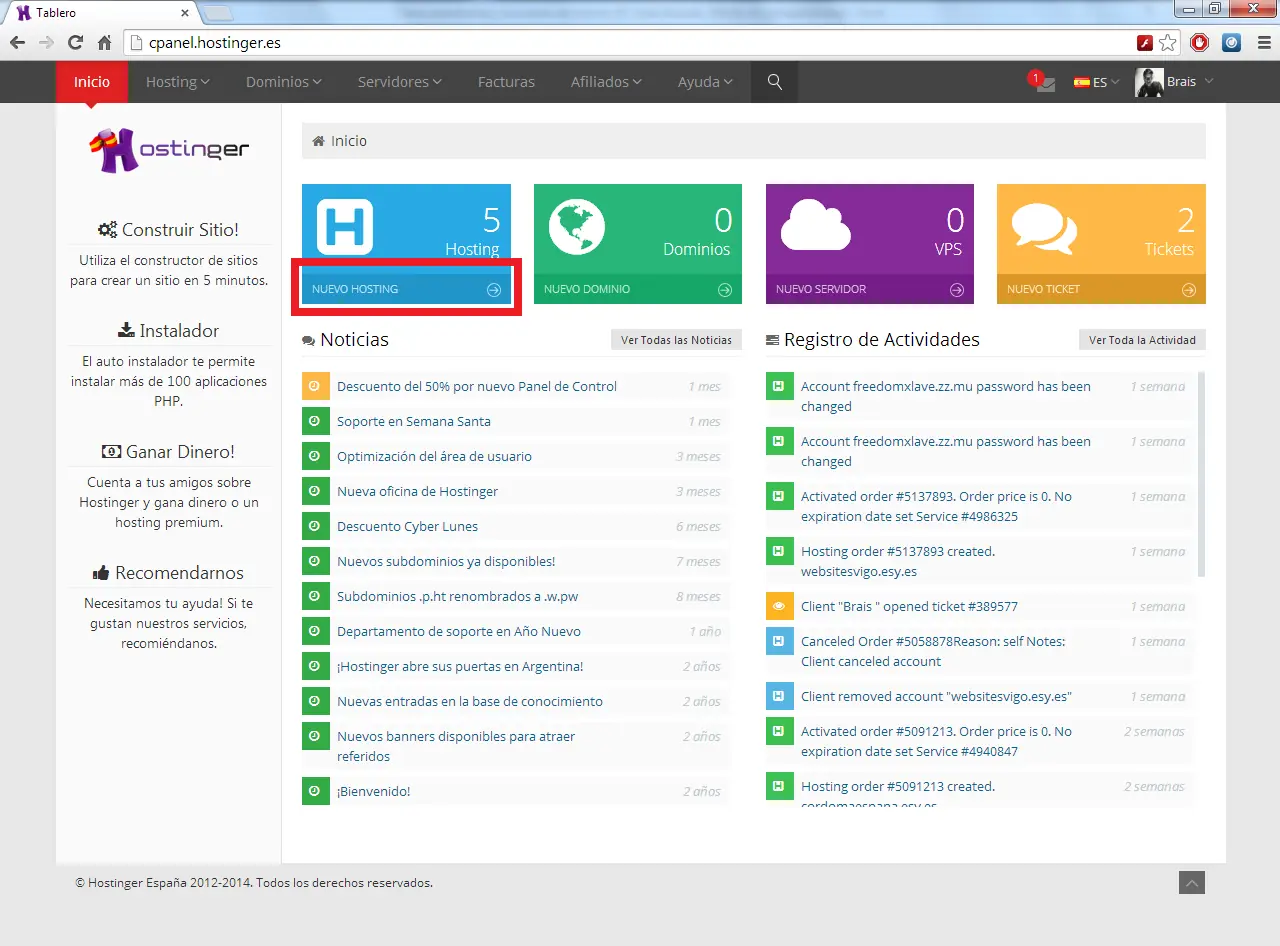Open the red stop-sign extension icon
The width and height of the screenshot is (1280, 946).
[1200, 43]
